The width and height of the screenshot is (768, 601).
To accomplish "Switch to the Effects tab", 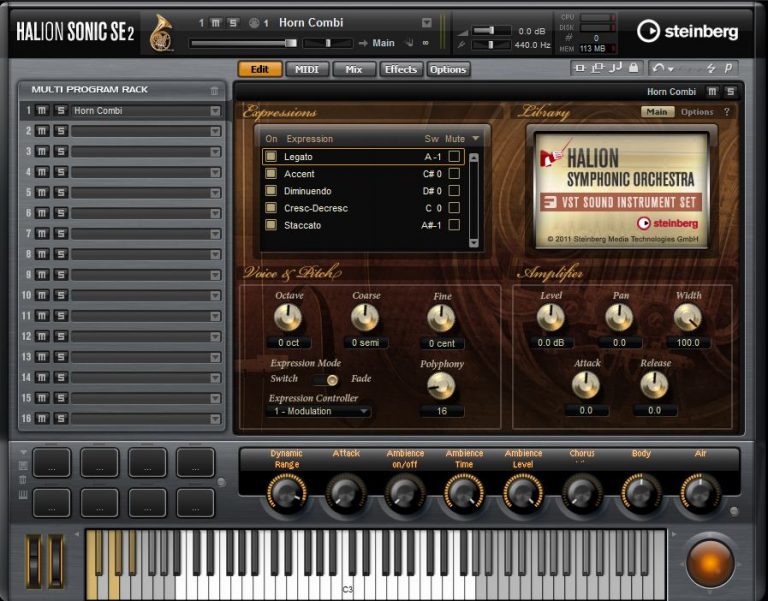I will (401, 70).
